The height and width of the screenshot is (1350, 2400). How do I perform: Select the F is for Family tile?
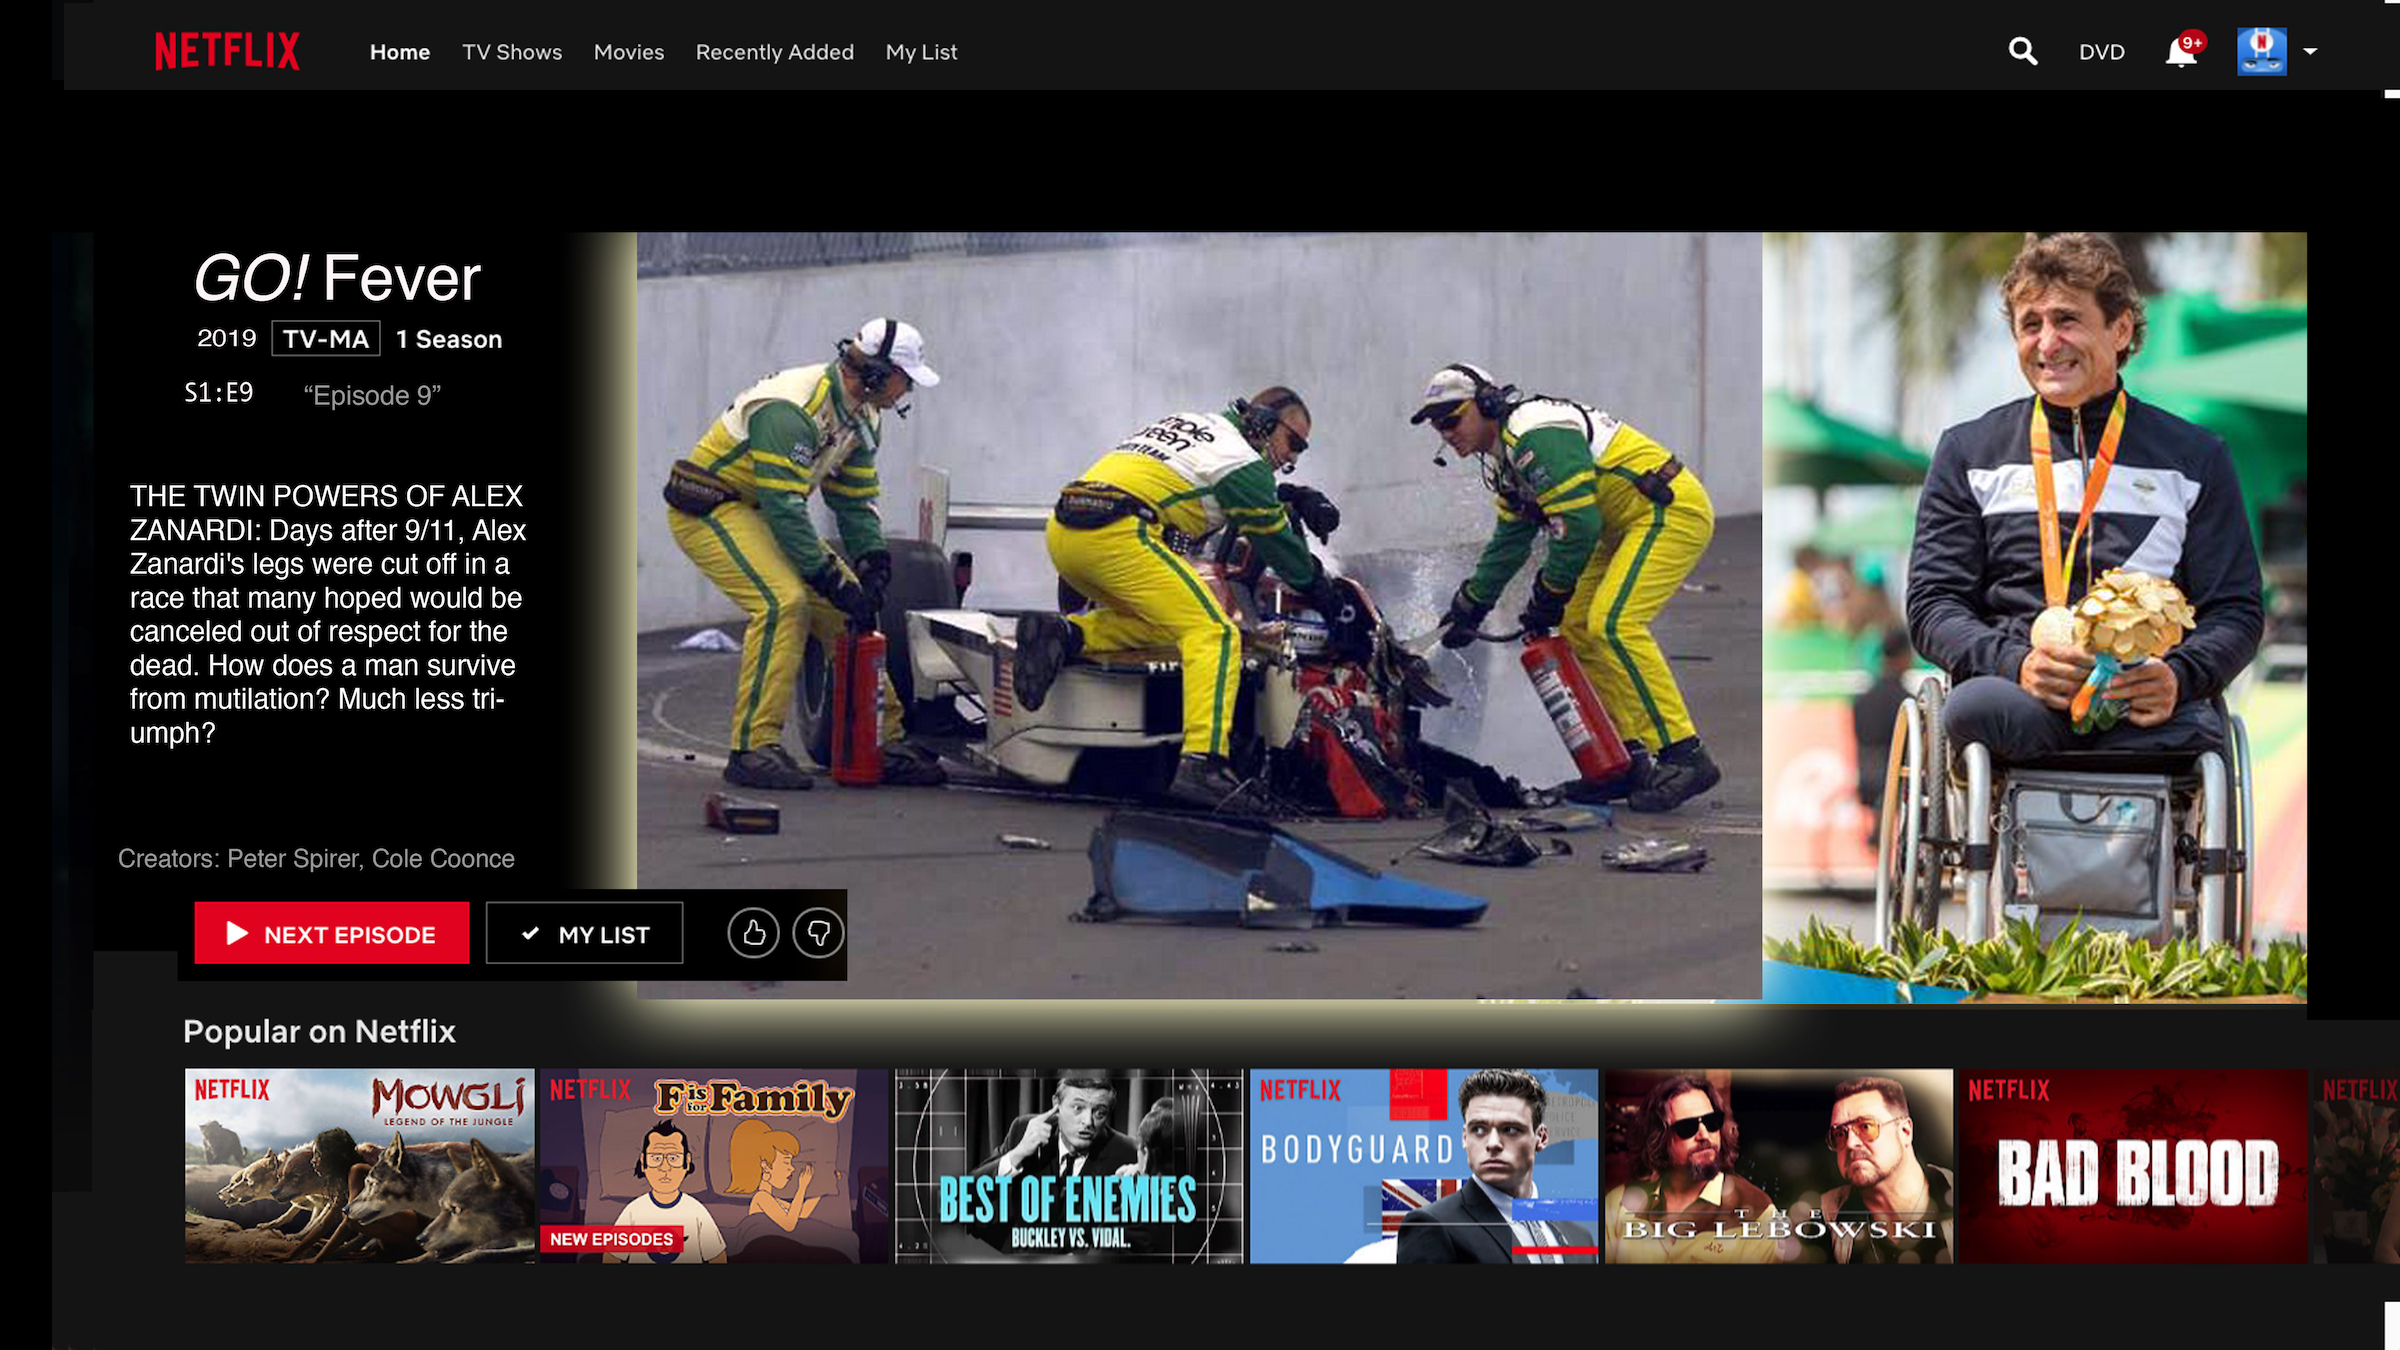pos(712,1166)
